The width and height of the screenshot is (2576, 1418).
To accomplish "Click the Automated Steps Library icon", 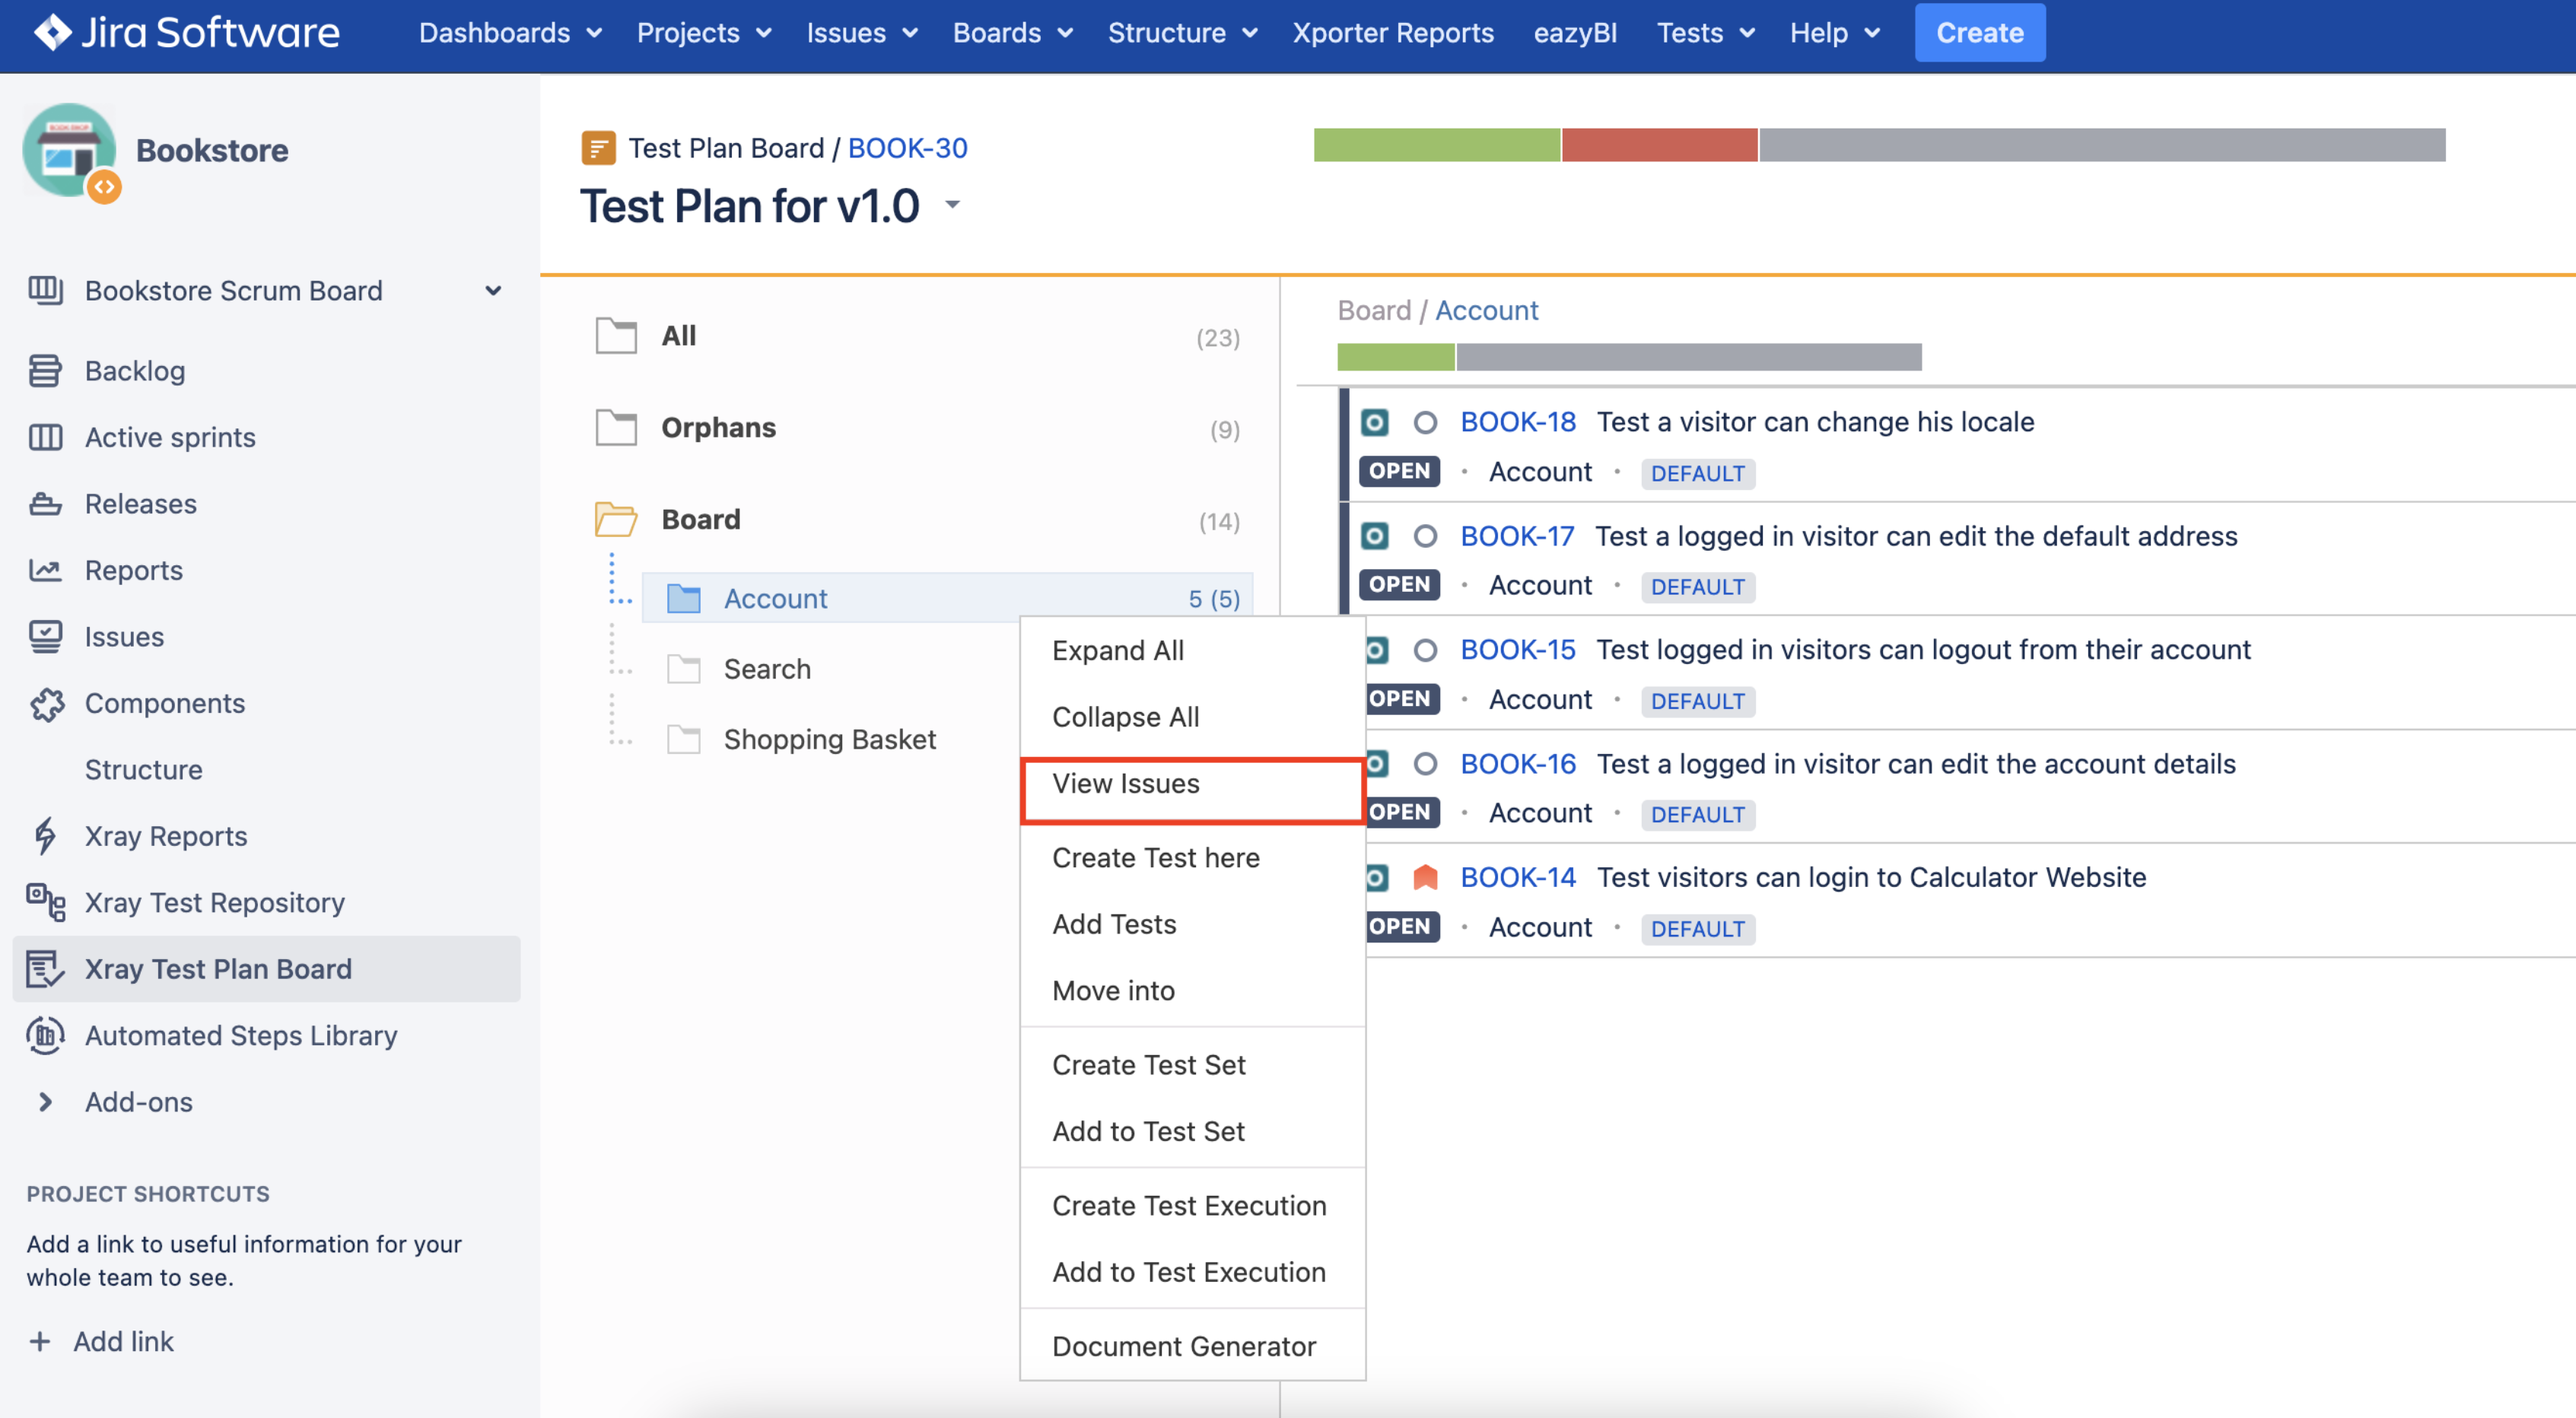I will [45, 1035].
